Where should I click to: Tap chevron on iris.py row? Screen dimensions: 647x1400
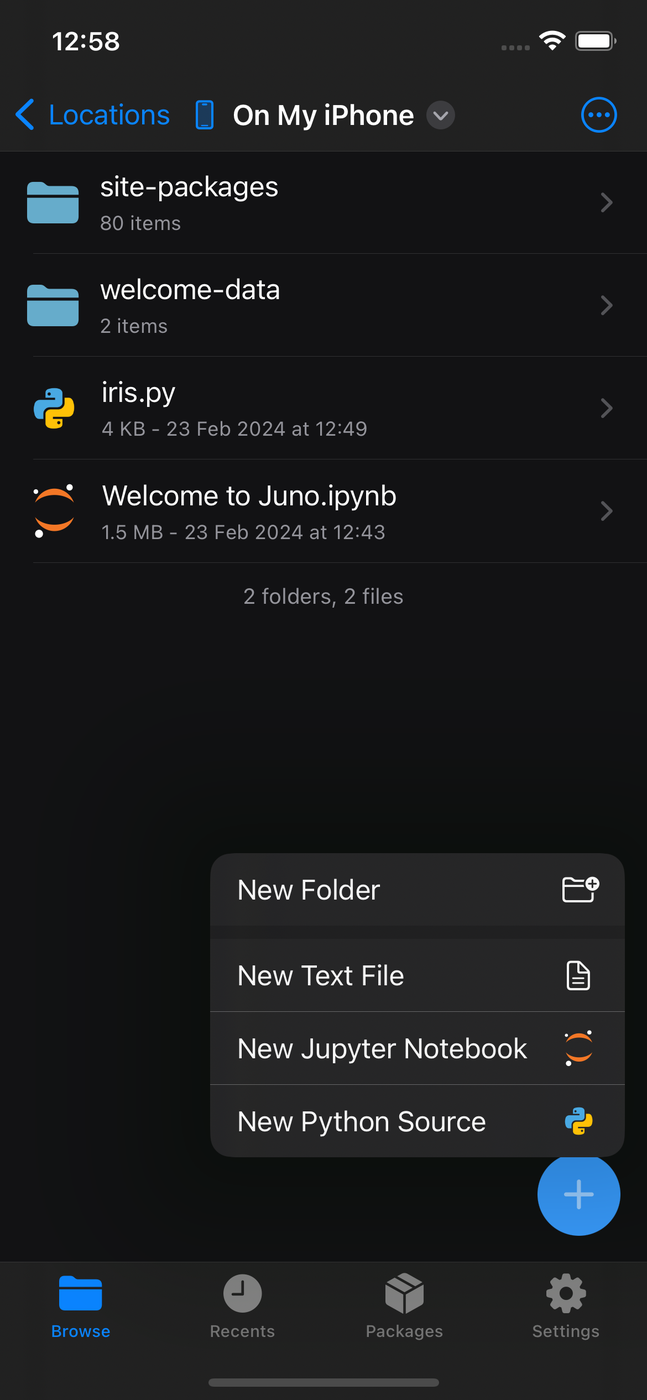pos(606,409)
